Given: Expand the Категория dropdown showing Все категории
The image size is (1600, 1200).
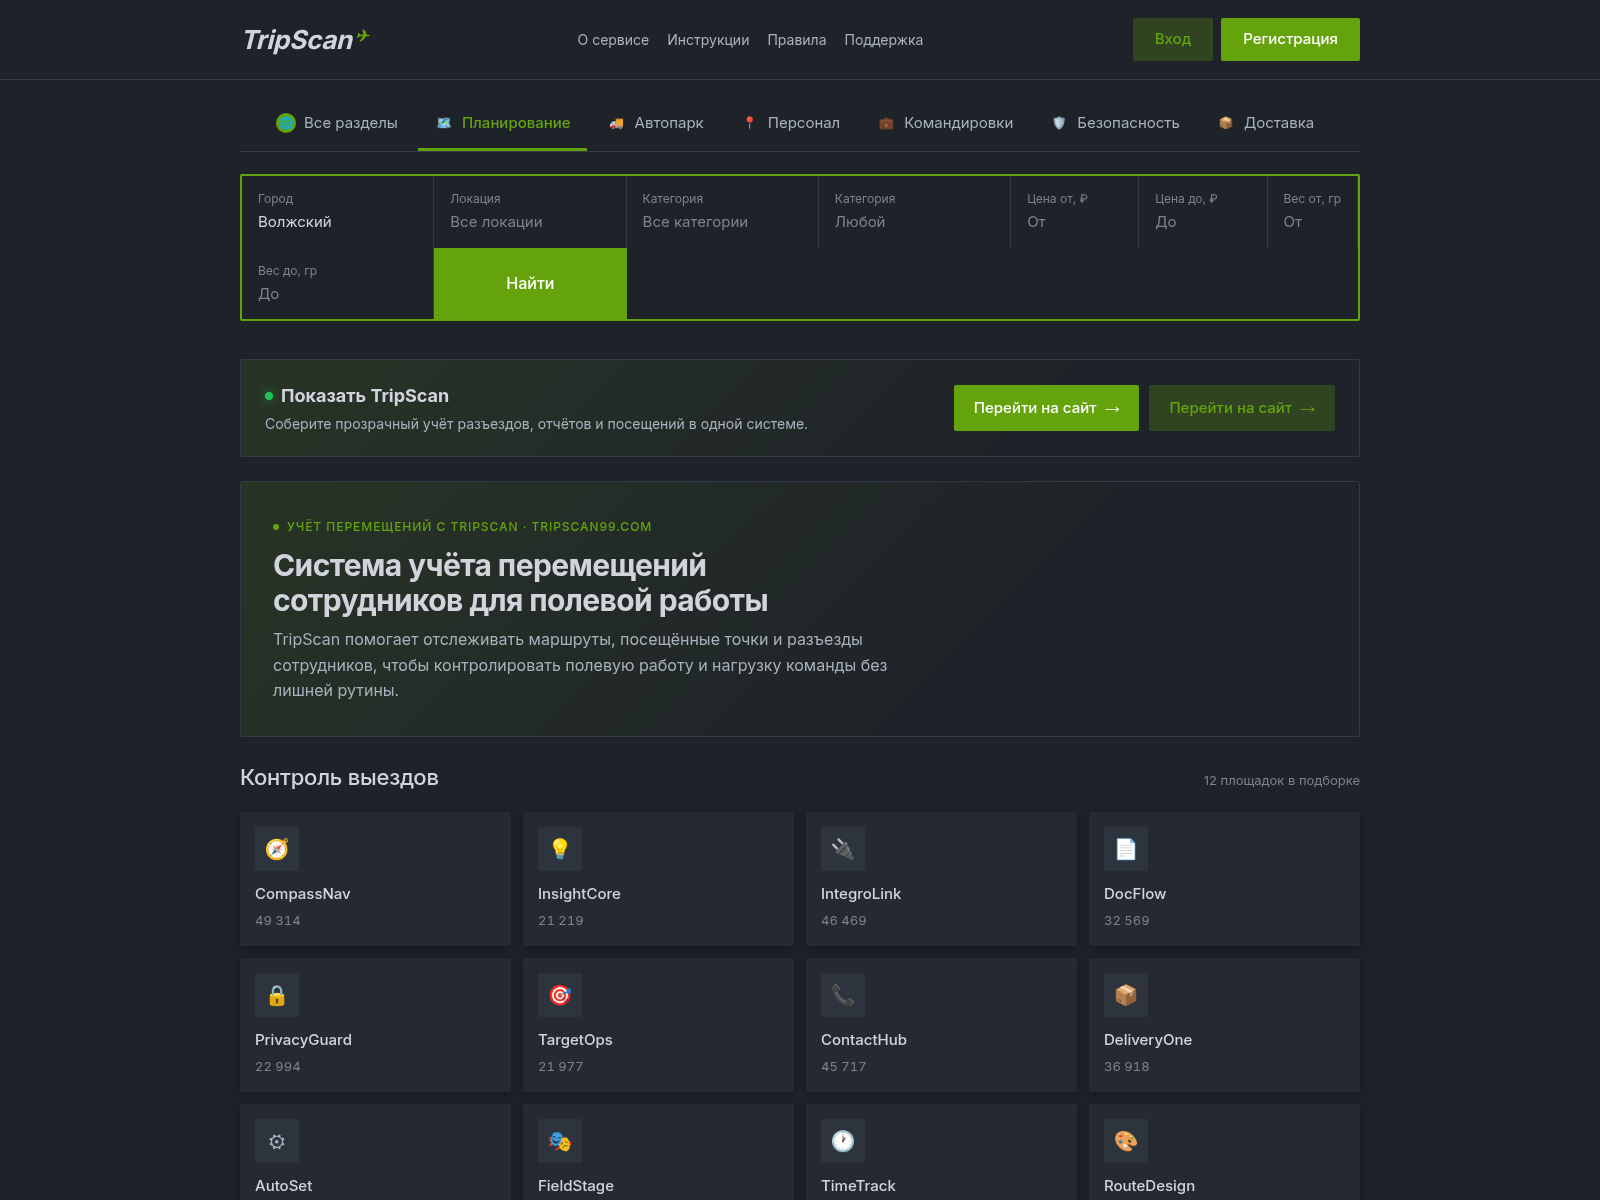Looking at the screenshot, I should (722, 212).
